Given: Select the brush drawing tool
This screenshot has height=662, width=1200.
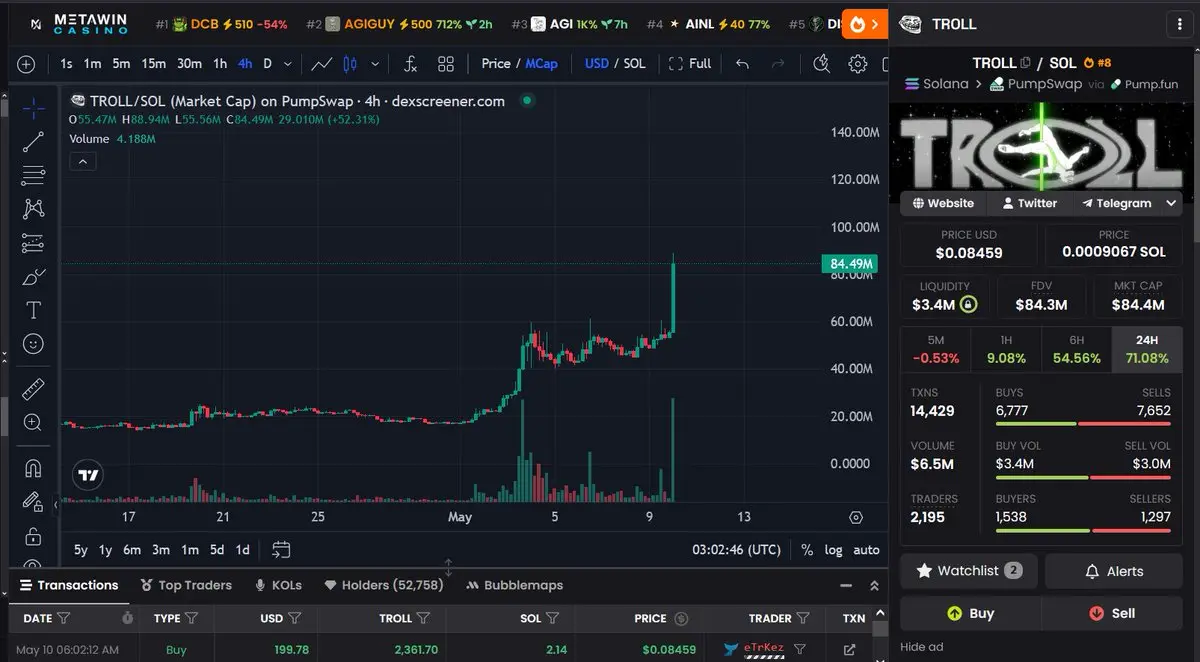Looking at the screenshot, I should (x=33, y=276).
